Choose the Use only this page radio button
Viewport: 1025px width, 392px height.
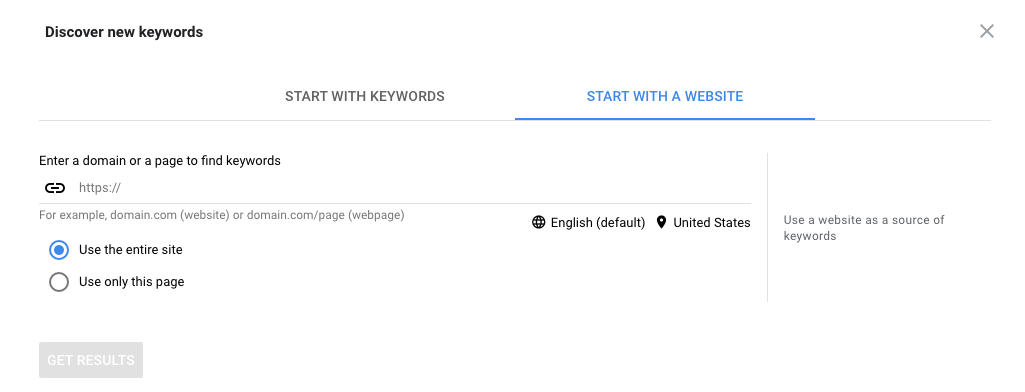(x=59, y=282)
